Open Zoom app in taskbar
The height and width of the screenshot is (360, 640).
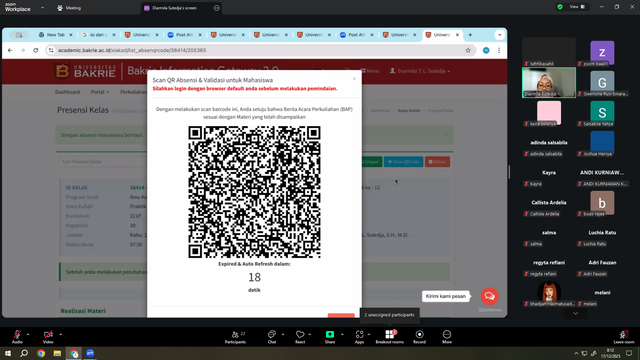[90, 353]
